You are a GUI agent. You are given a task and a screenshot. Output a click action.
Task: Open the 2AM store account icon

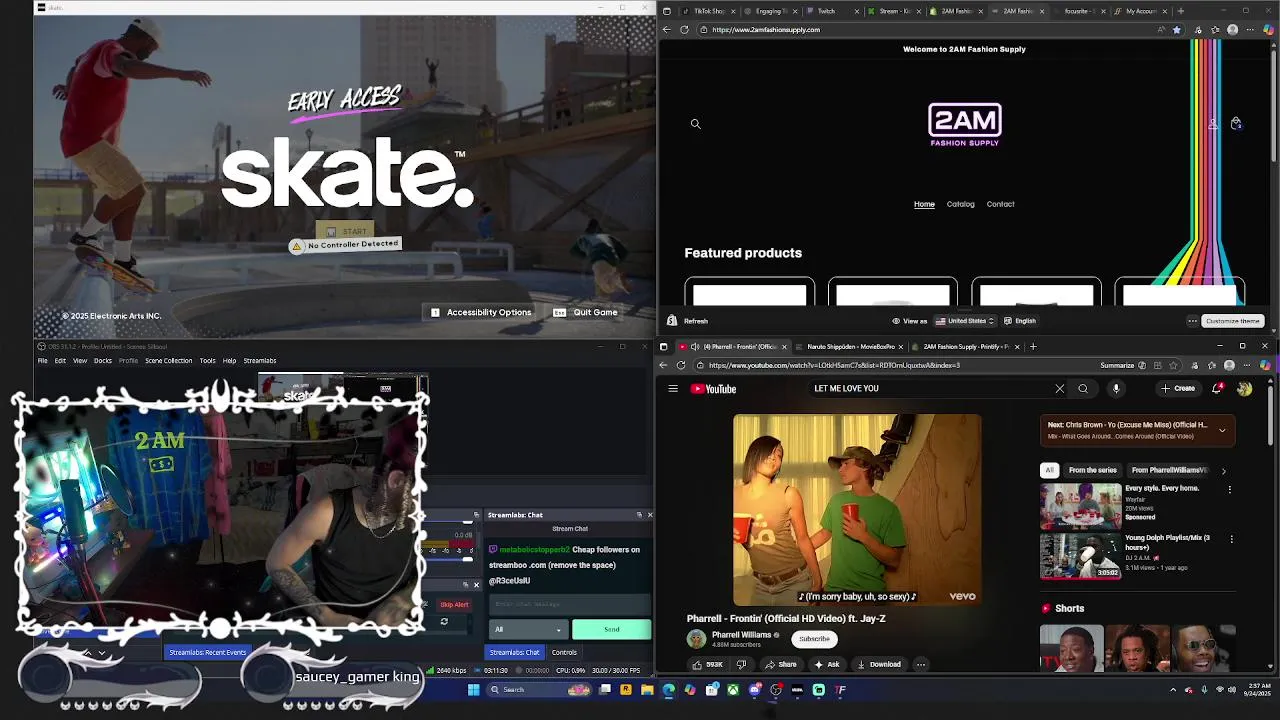tap(1213, 124)
